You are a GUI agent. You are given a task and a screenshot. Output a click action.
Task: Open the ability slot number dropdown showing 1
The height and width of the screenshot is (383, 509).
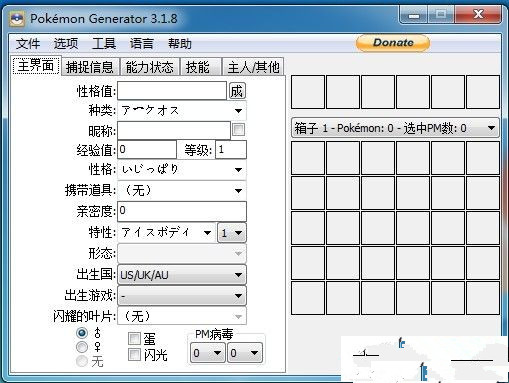coord(232,233)
